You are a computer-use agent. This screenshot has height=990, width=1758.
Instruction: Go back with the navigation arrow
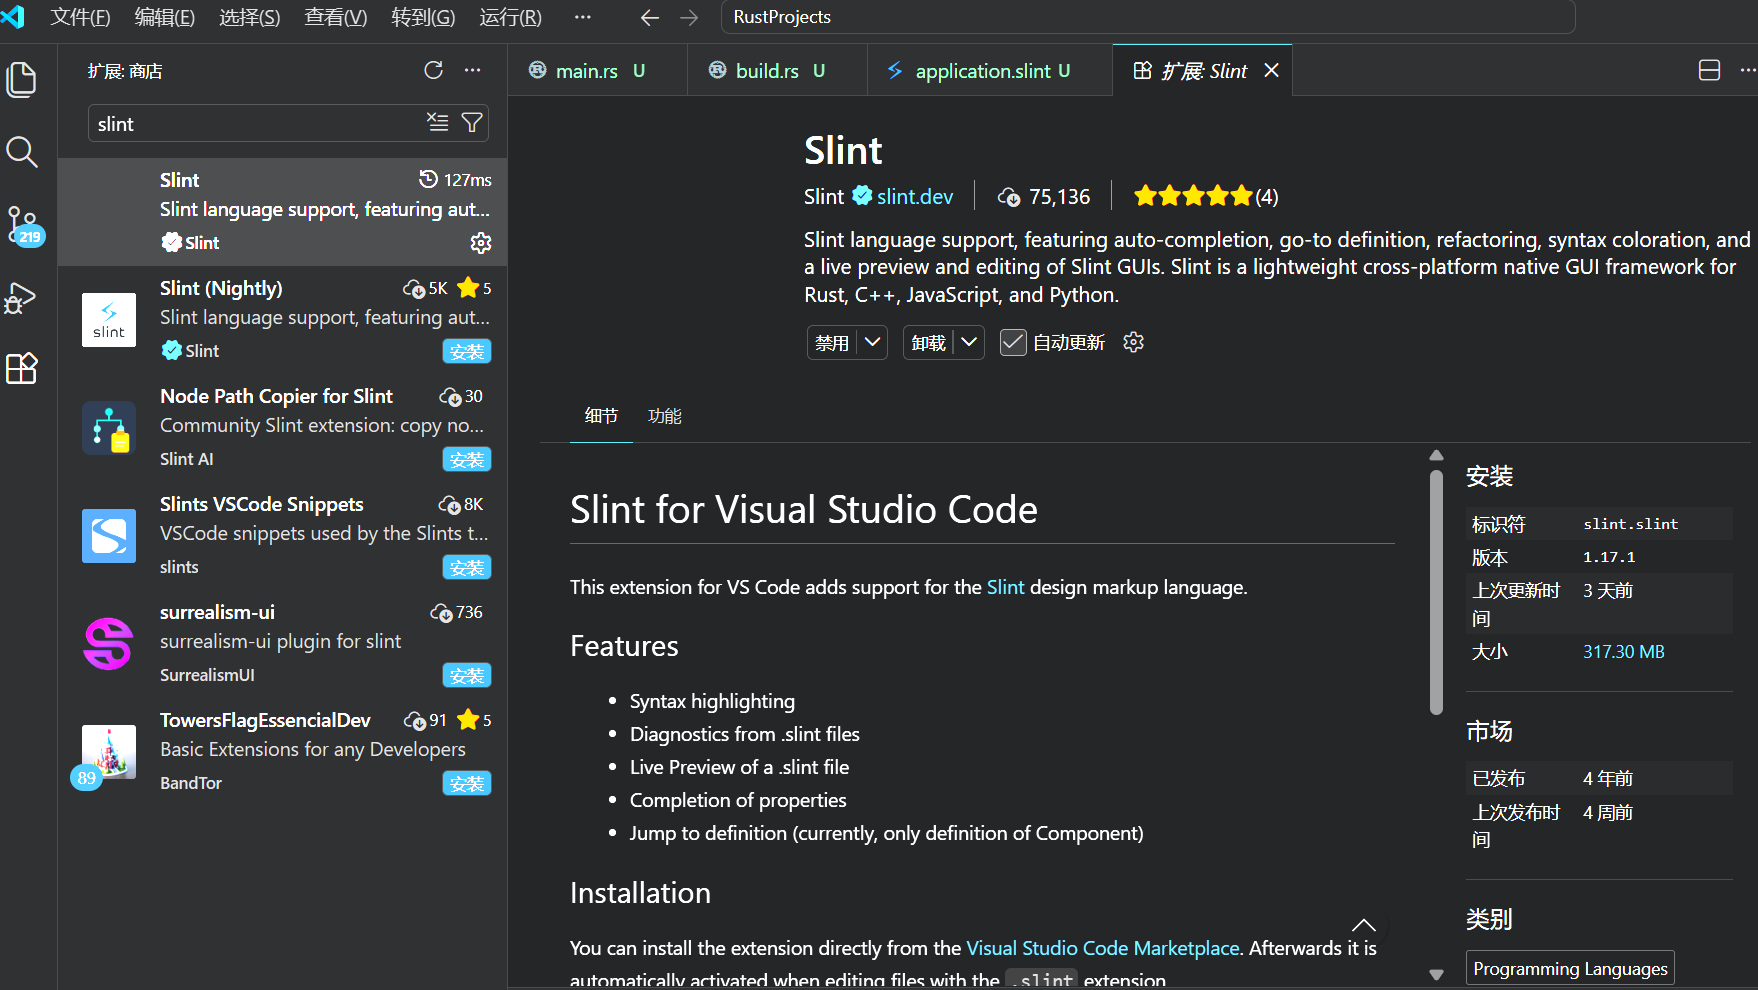coord(650,17)
